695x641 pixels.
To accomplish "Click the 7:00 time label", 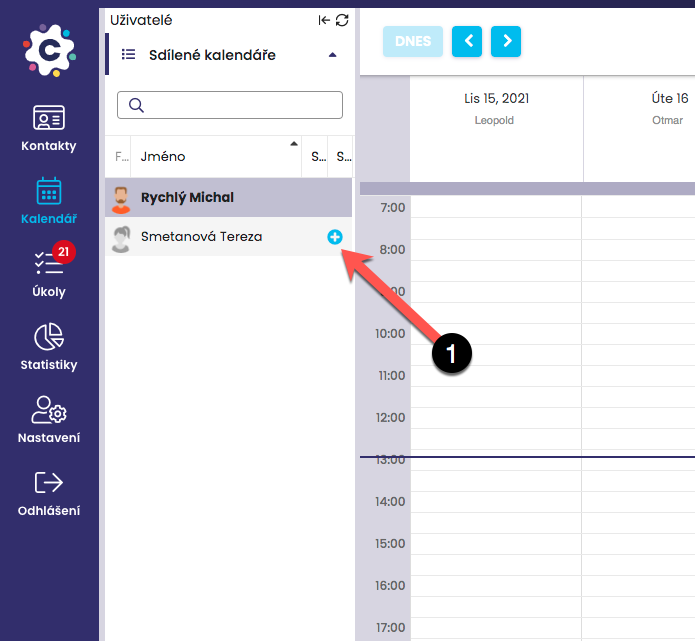I will tap(393, 207).
